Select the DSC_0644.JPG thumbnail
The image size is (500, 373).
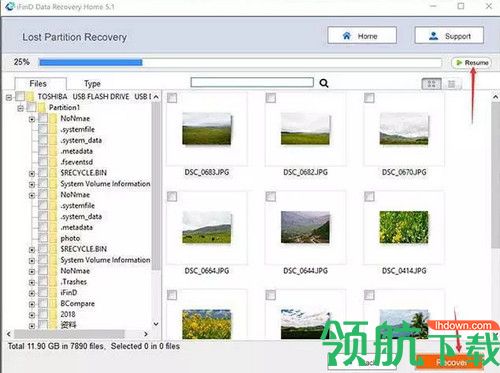pos(305,227)
